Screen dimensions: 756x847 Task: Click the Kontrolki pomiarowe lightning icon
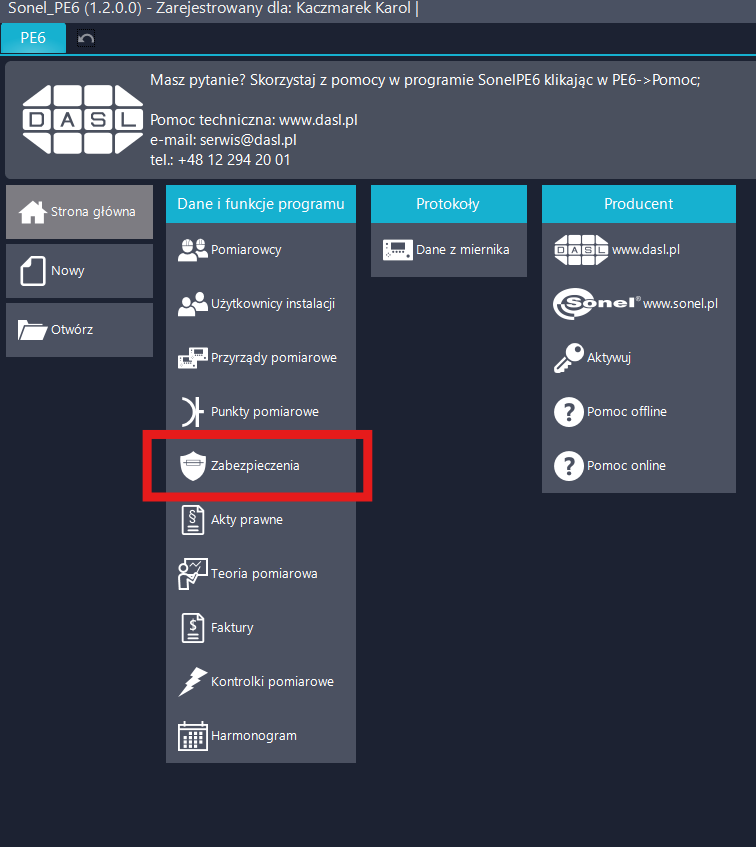(192, 682)
